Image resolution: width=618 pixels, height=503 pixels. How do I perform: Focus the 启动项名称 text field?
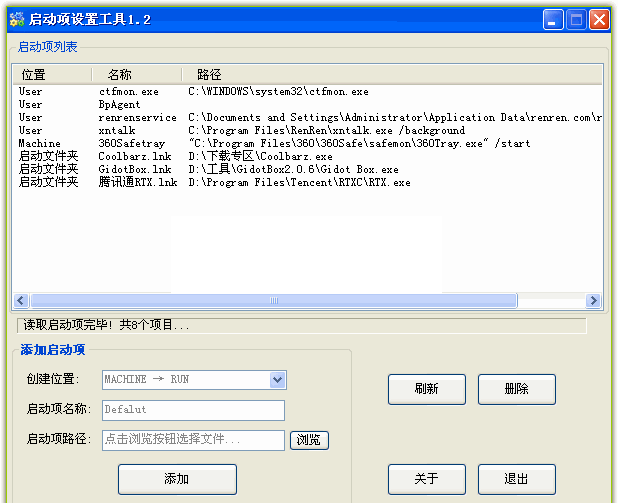(x=193, y=410)
